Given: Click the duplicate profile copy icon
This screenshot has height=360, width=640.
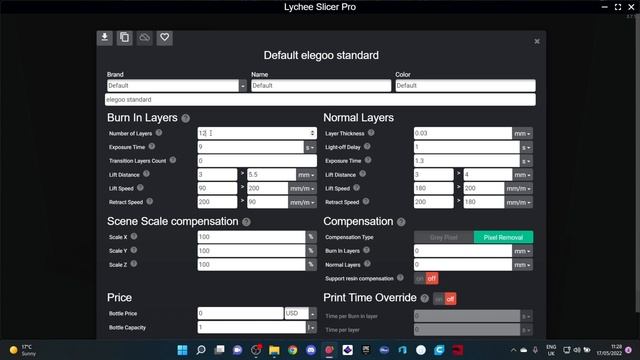Looking at the screenshot, I should (124, 38).
